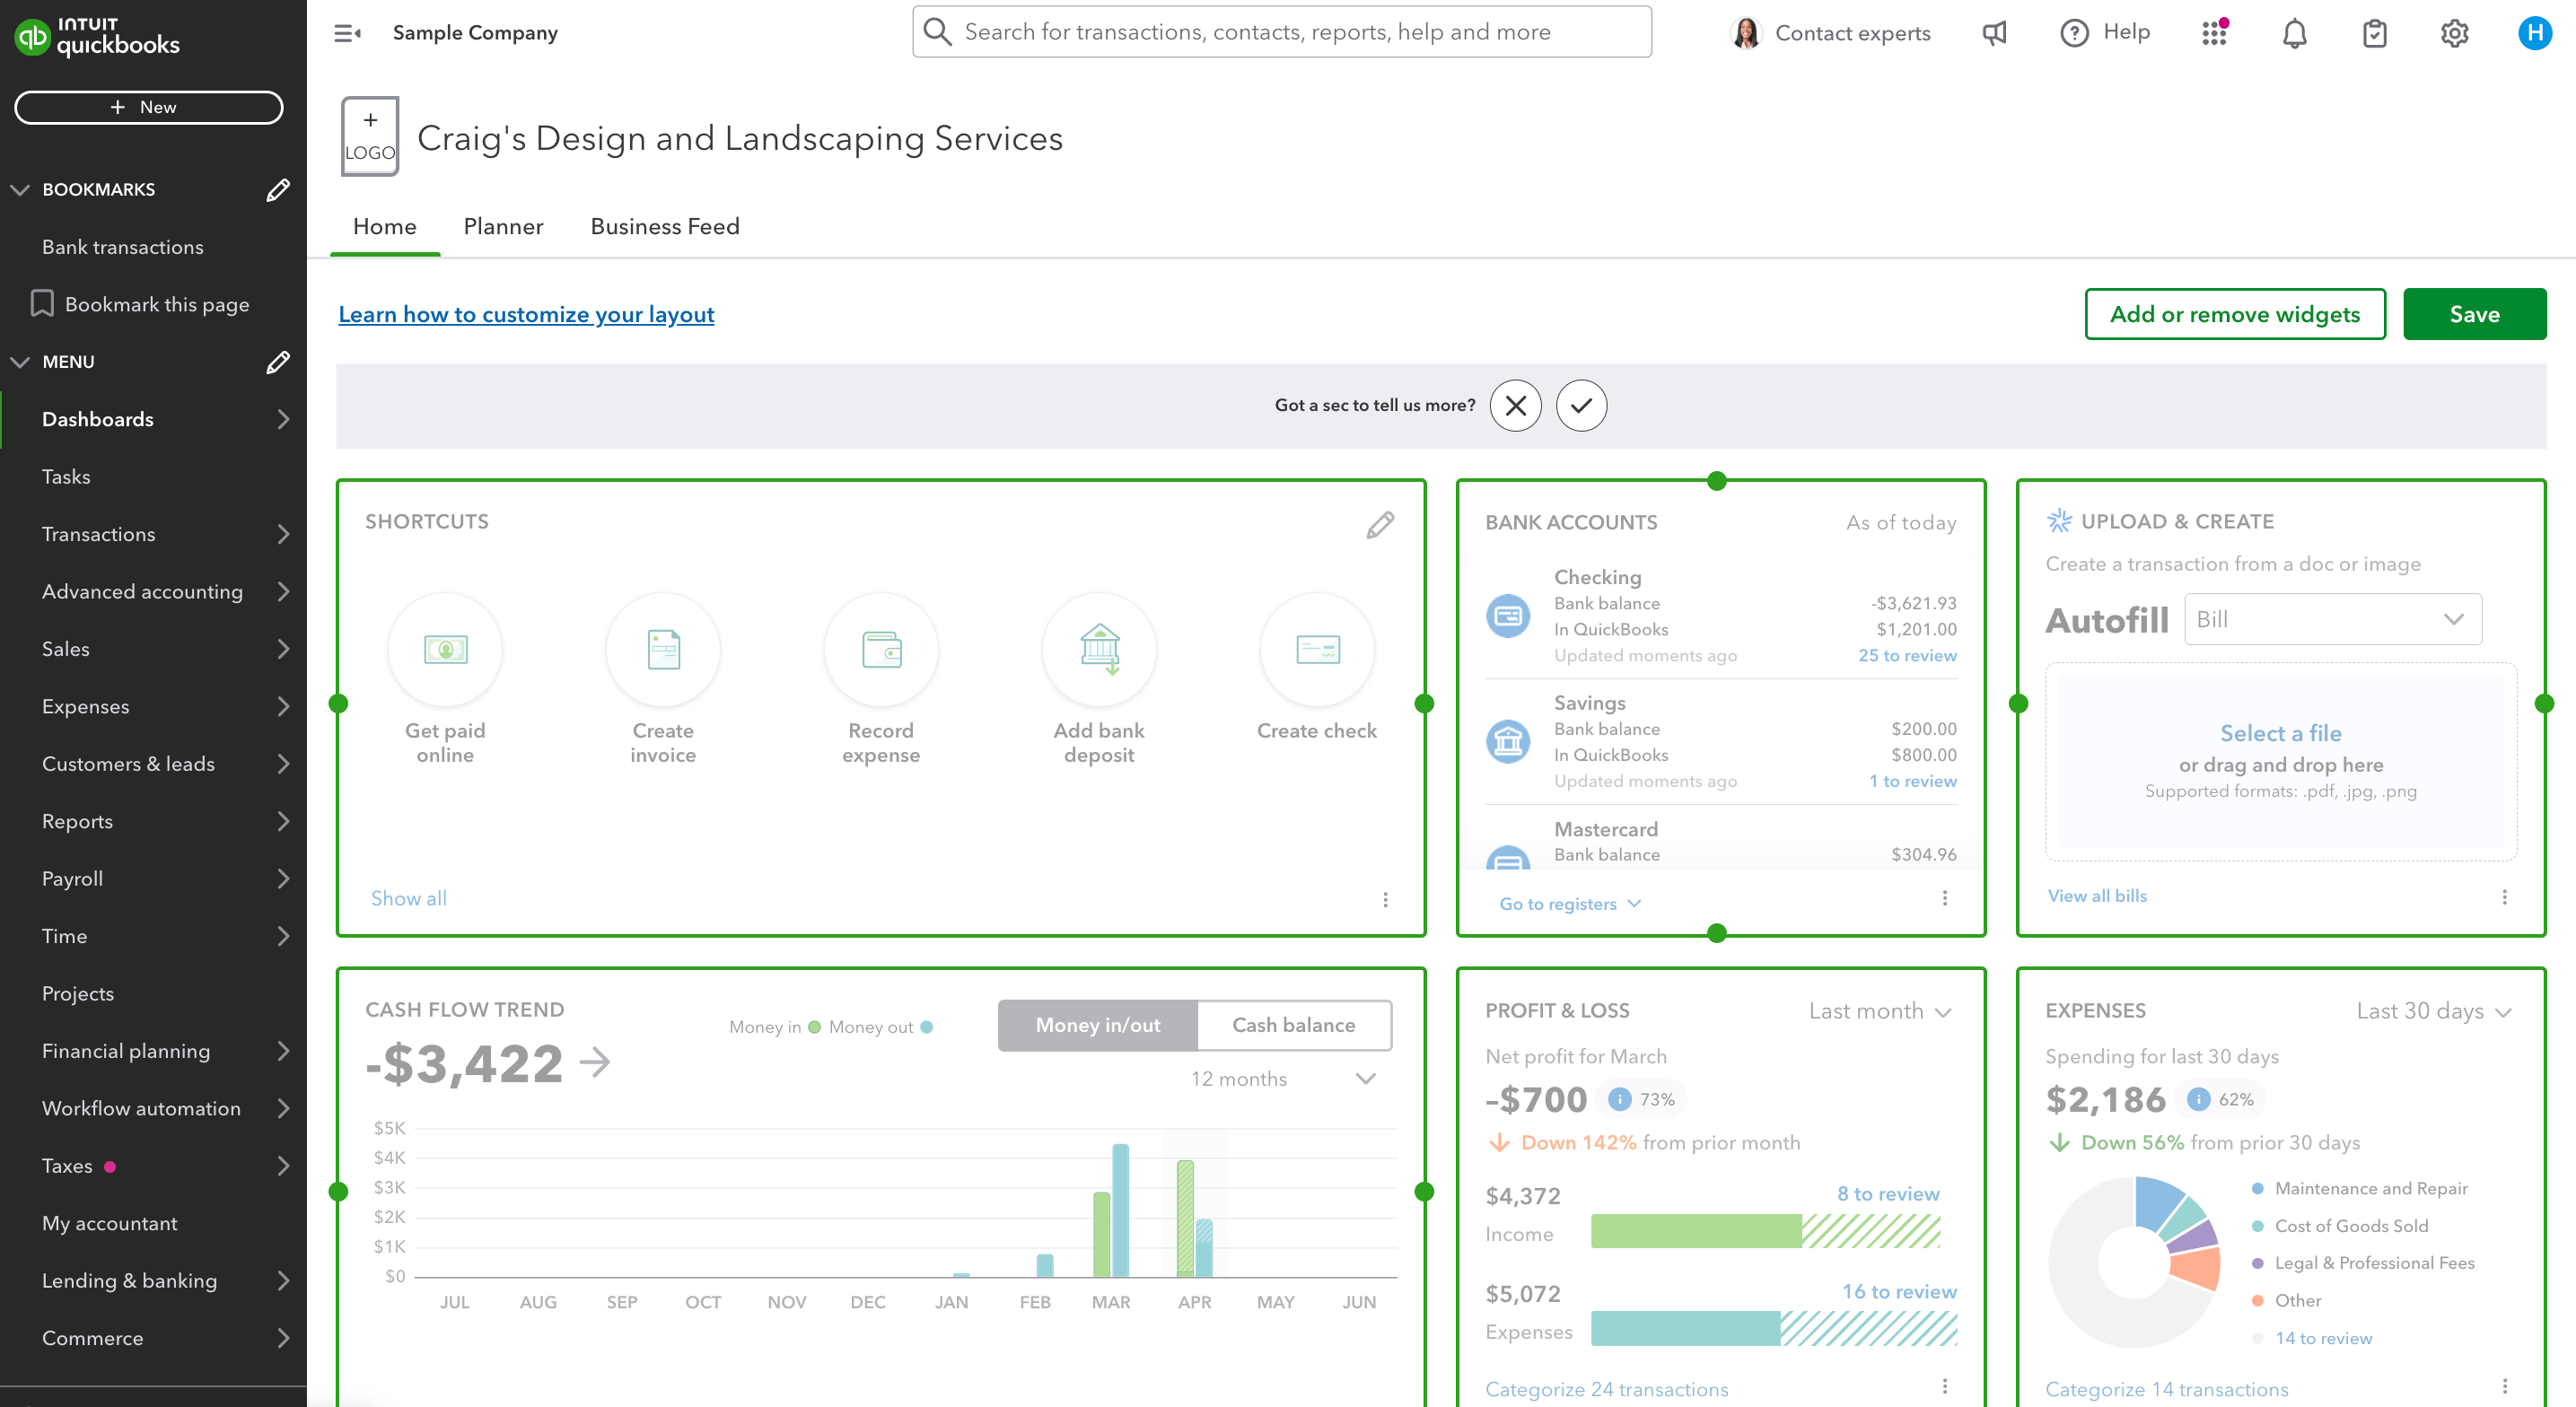Select the Add bank deposit shortcut

pyautogui.click(x=1099, y=650)
